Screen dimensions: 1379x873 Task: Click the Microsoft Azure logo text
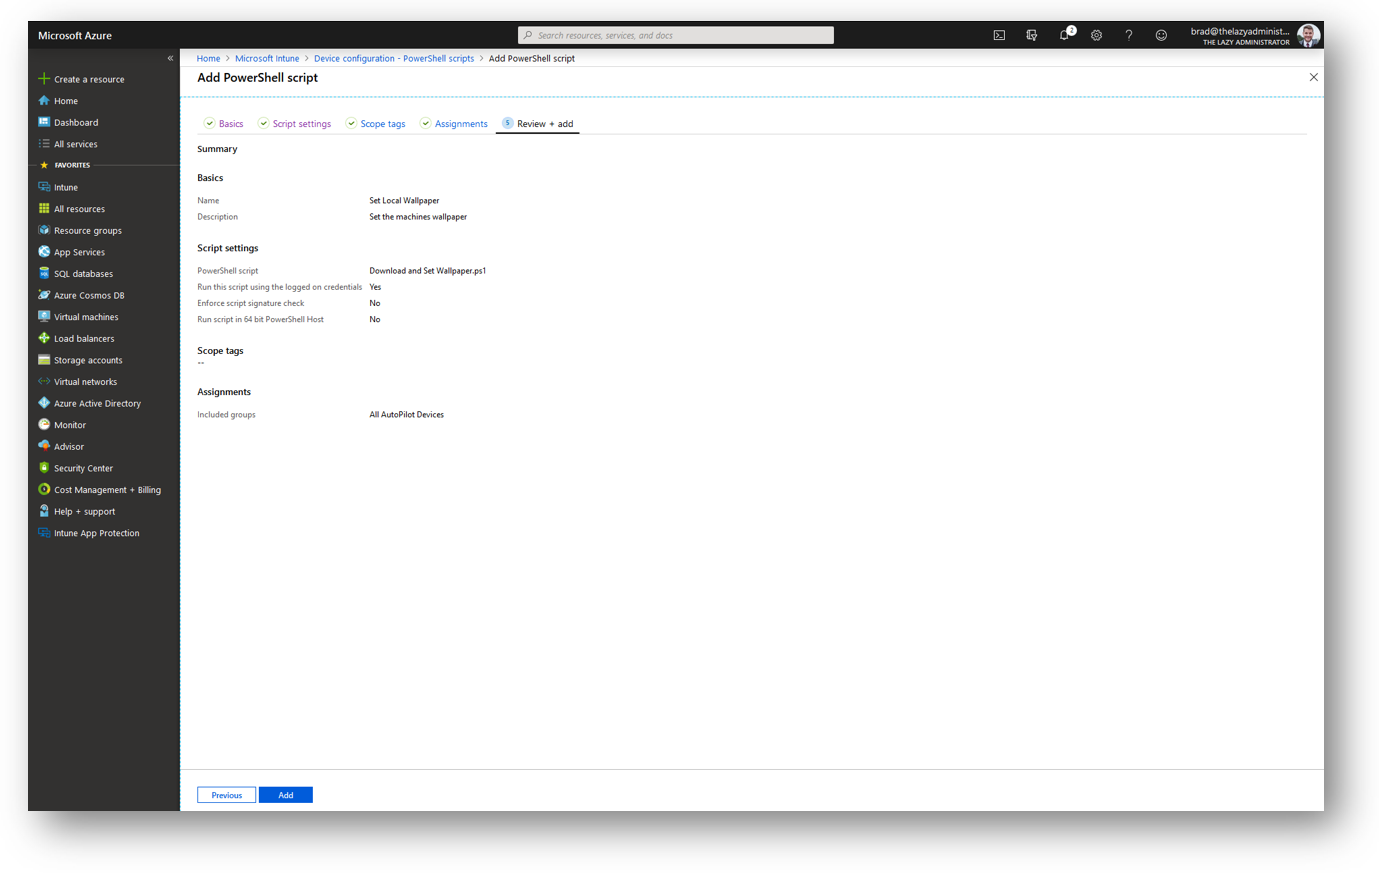pos(75,36)
